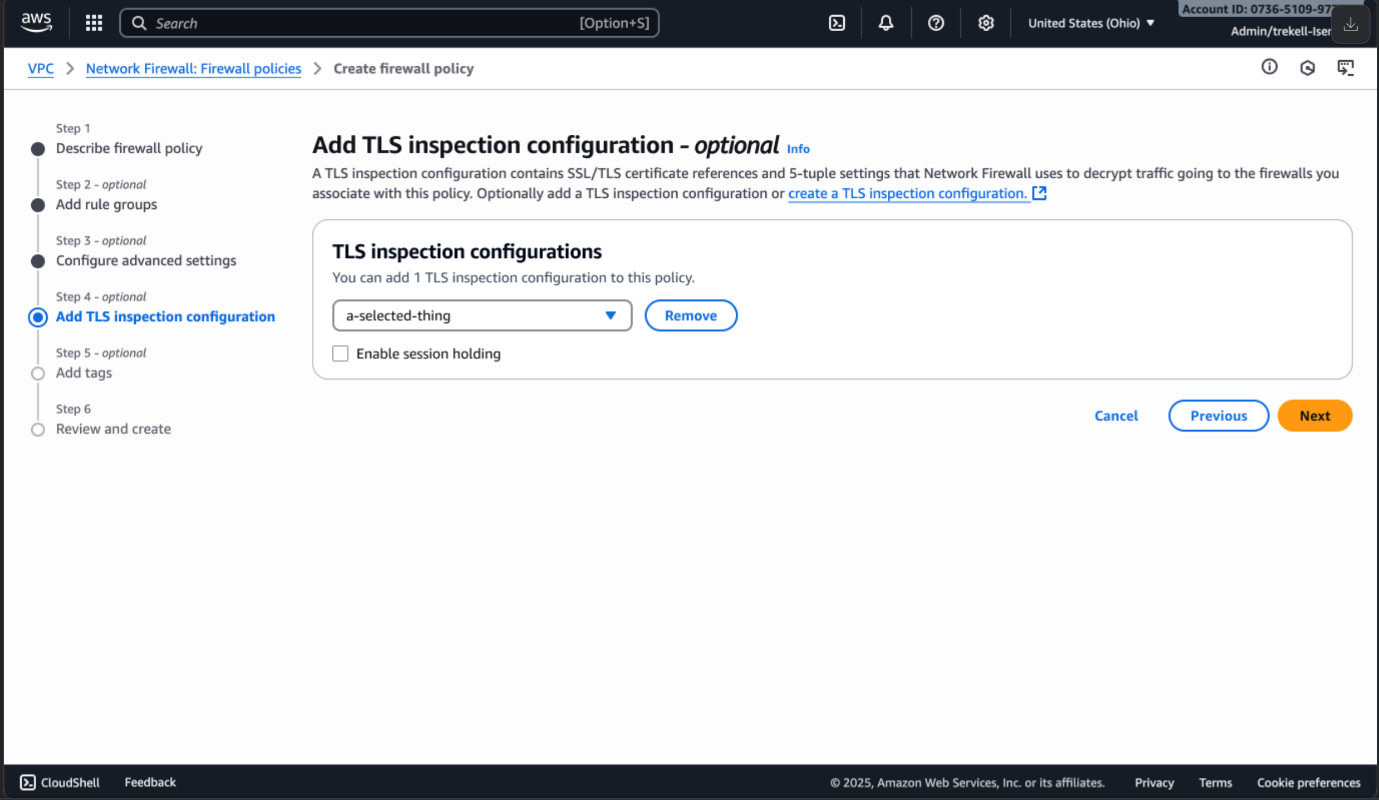Screen dimensions: 1379x800
Task: Select Add TLS inspection configuration step
Action: click(165, 316)
